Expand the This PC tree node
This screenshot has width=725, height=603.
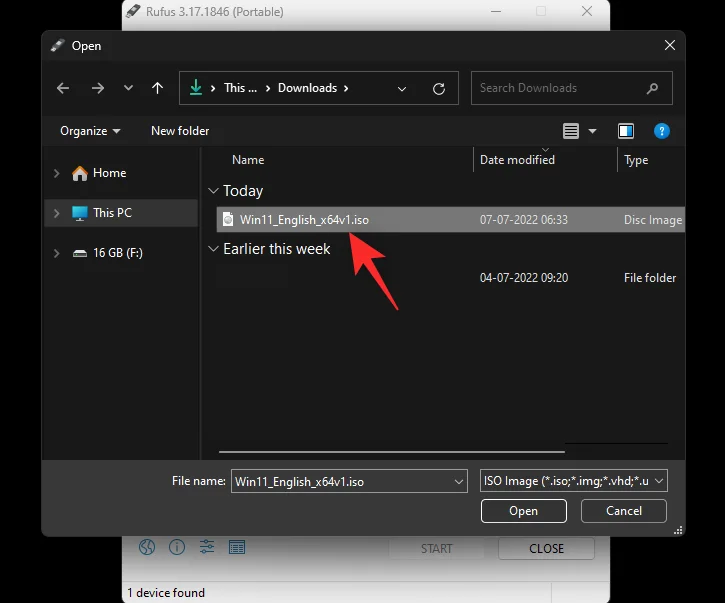pyautogui.click(x=56, y=213)
